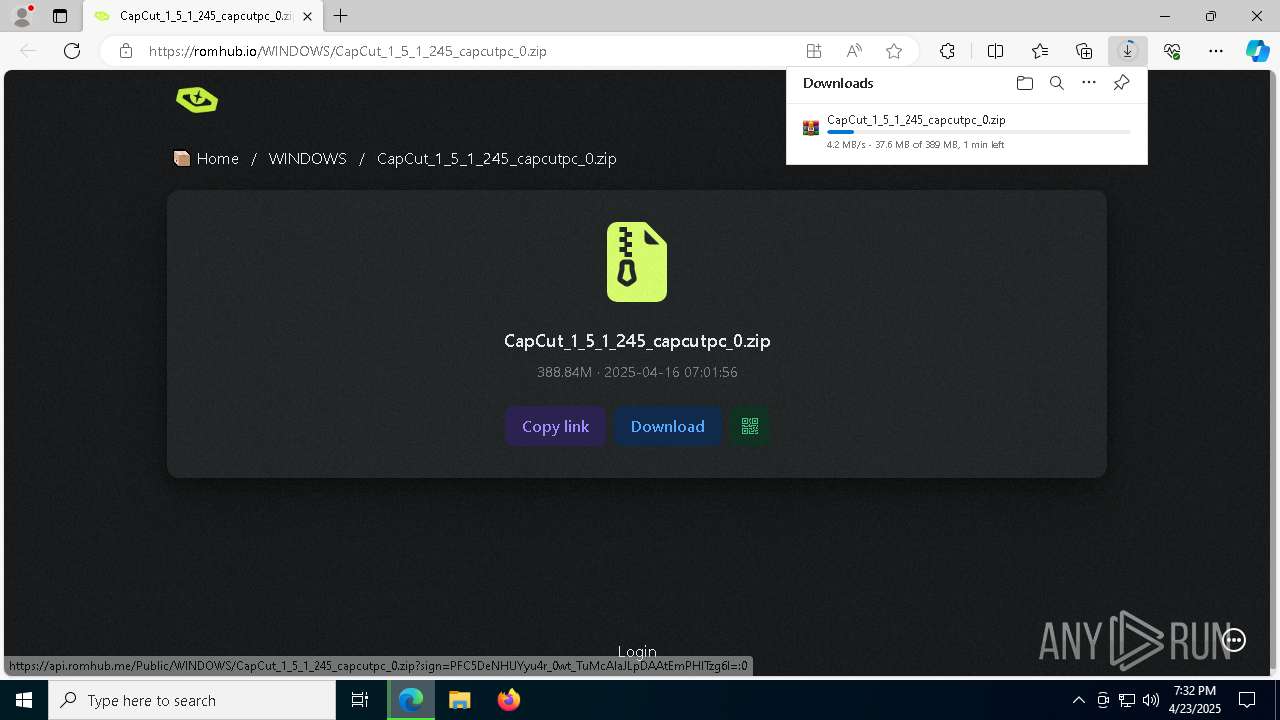Click the romhub.io address bar
Viewport: 1280px width, 720px height.
click(x=470, y=51)
